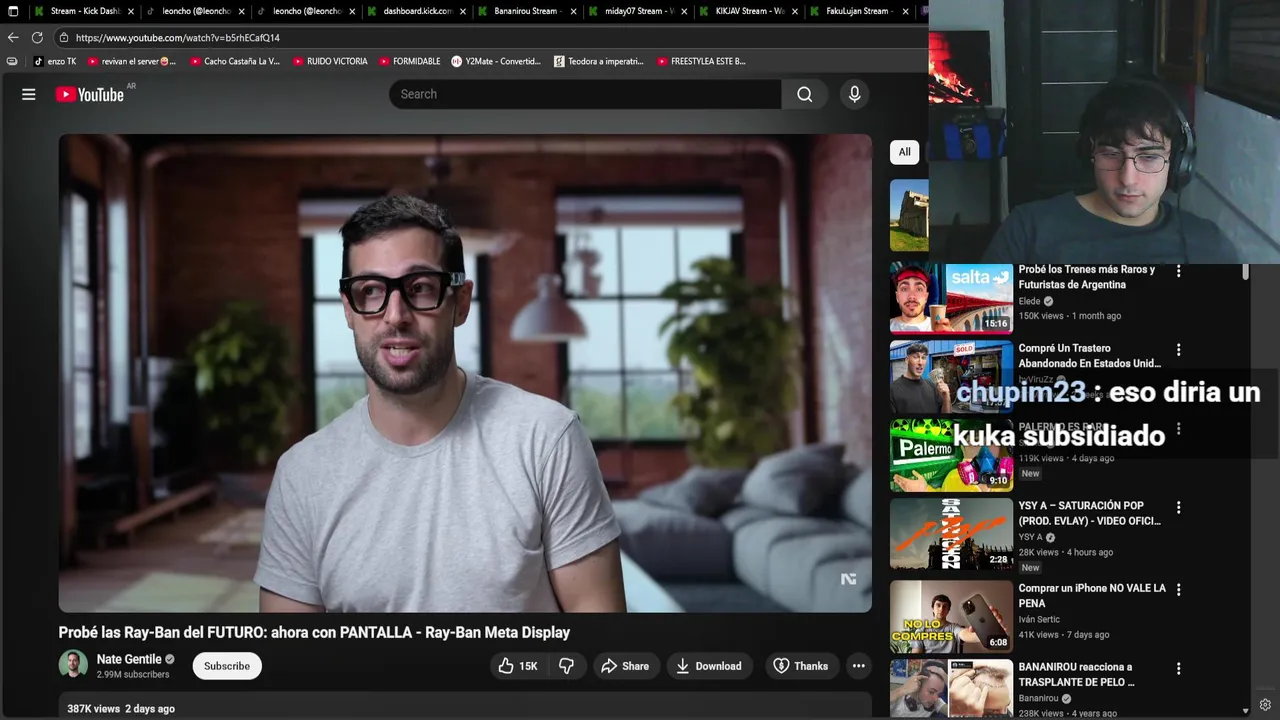1280x720 pixels.
Task: Click the search magnifier button
Action: [x=805, y=94]
